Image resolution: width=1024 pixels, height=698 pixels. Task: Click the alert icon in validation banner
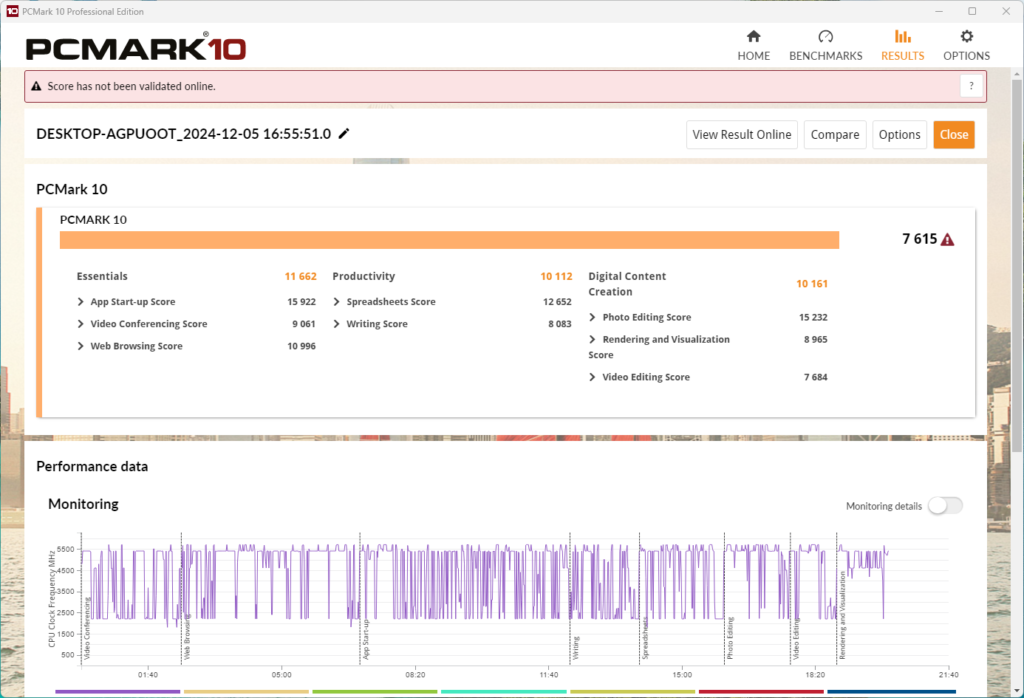point(37,86)
